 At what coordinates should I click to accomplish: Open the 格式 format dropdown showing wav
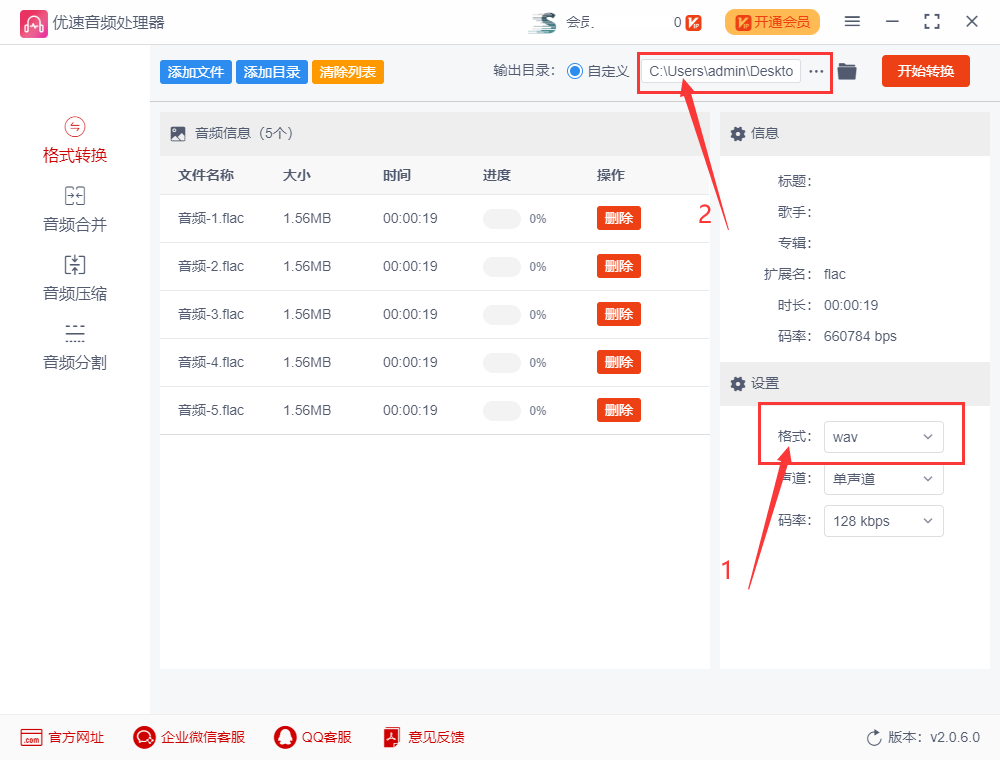coord(883,437)
